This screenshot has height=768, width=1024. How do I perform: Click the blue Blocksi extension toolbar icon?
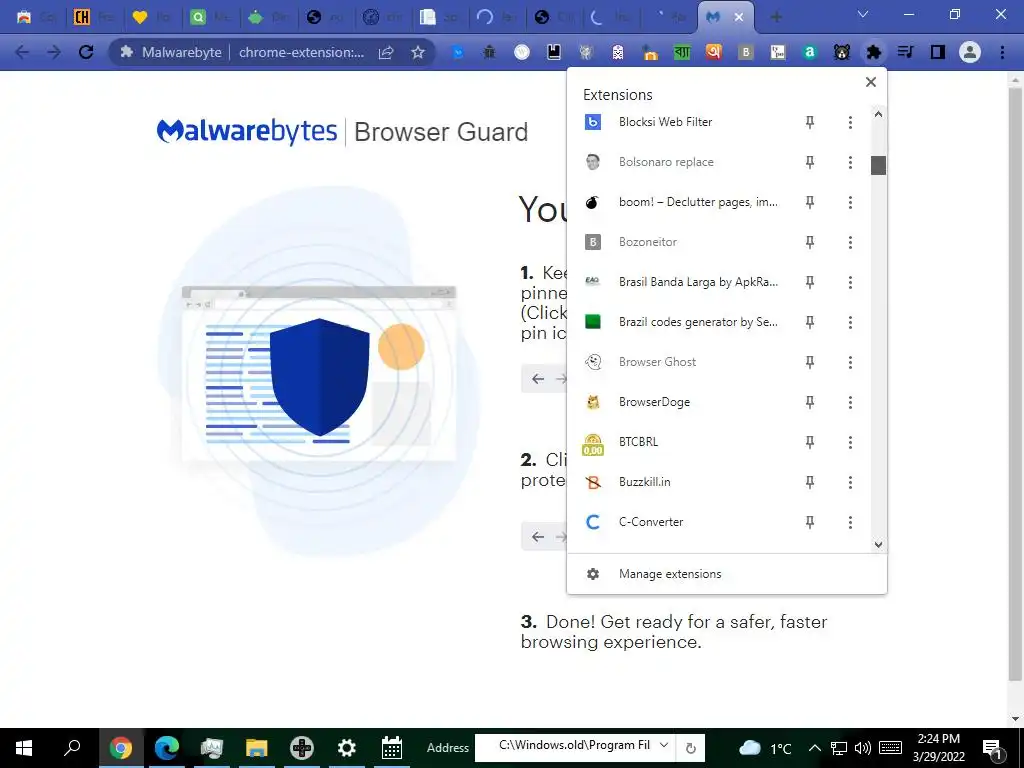(x=458, y=52)
